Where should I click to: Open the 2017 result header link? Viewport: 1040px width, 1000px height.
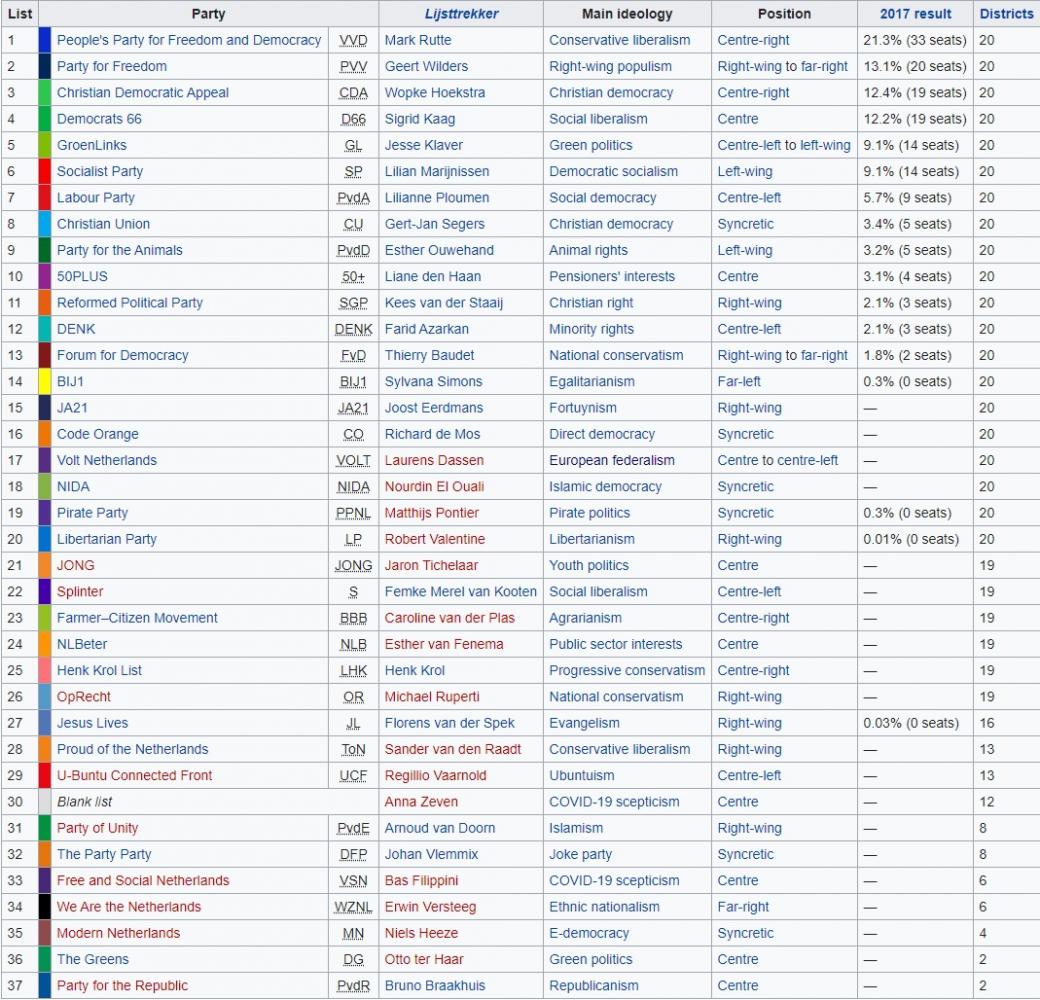point(915,14)
